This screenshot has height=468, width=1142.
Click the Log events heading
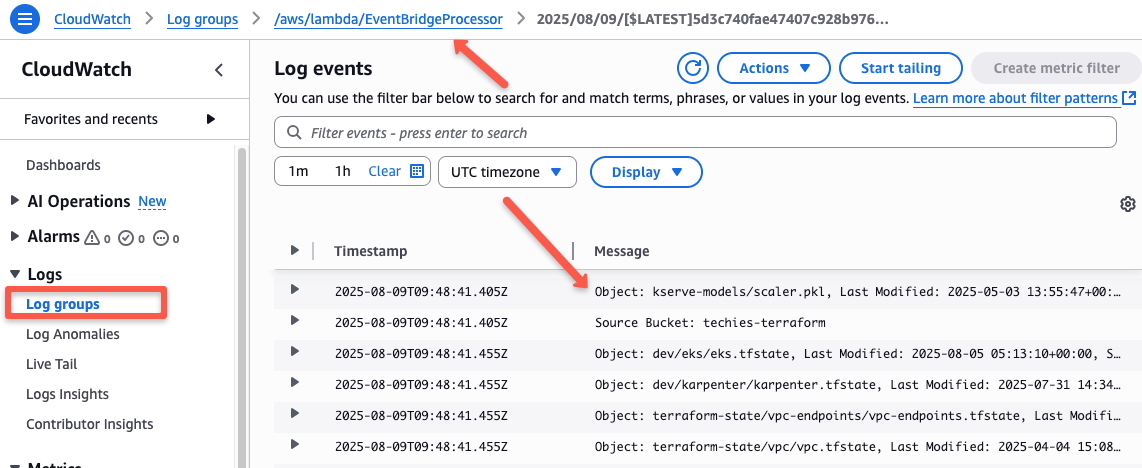(x=323, y=68)
